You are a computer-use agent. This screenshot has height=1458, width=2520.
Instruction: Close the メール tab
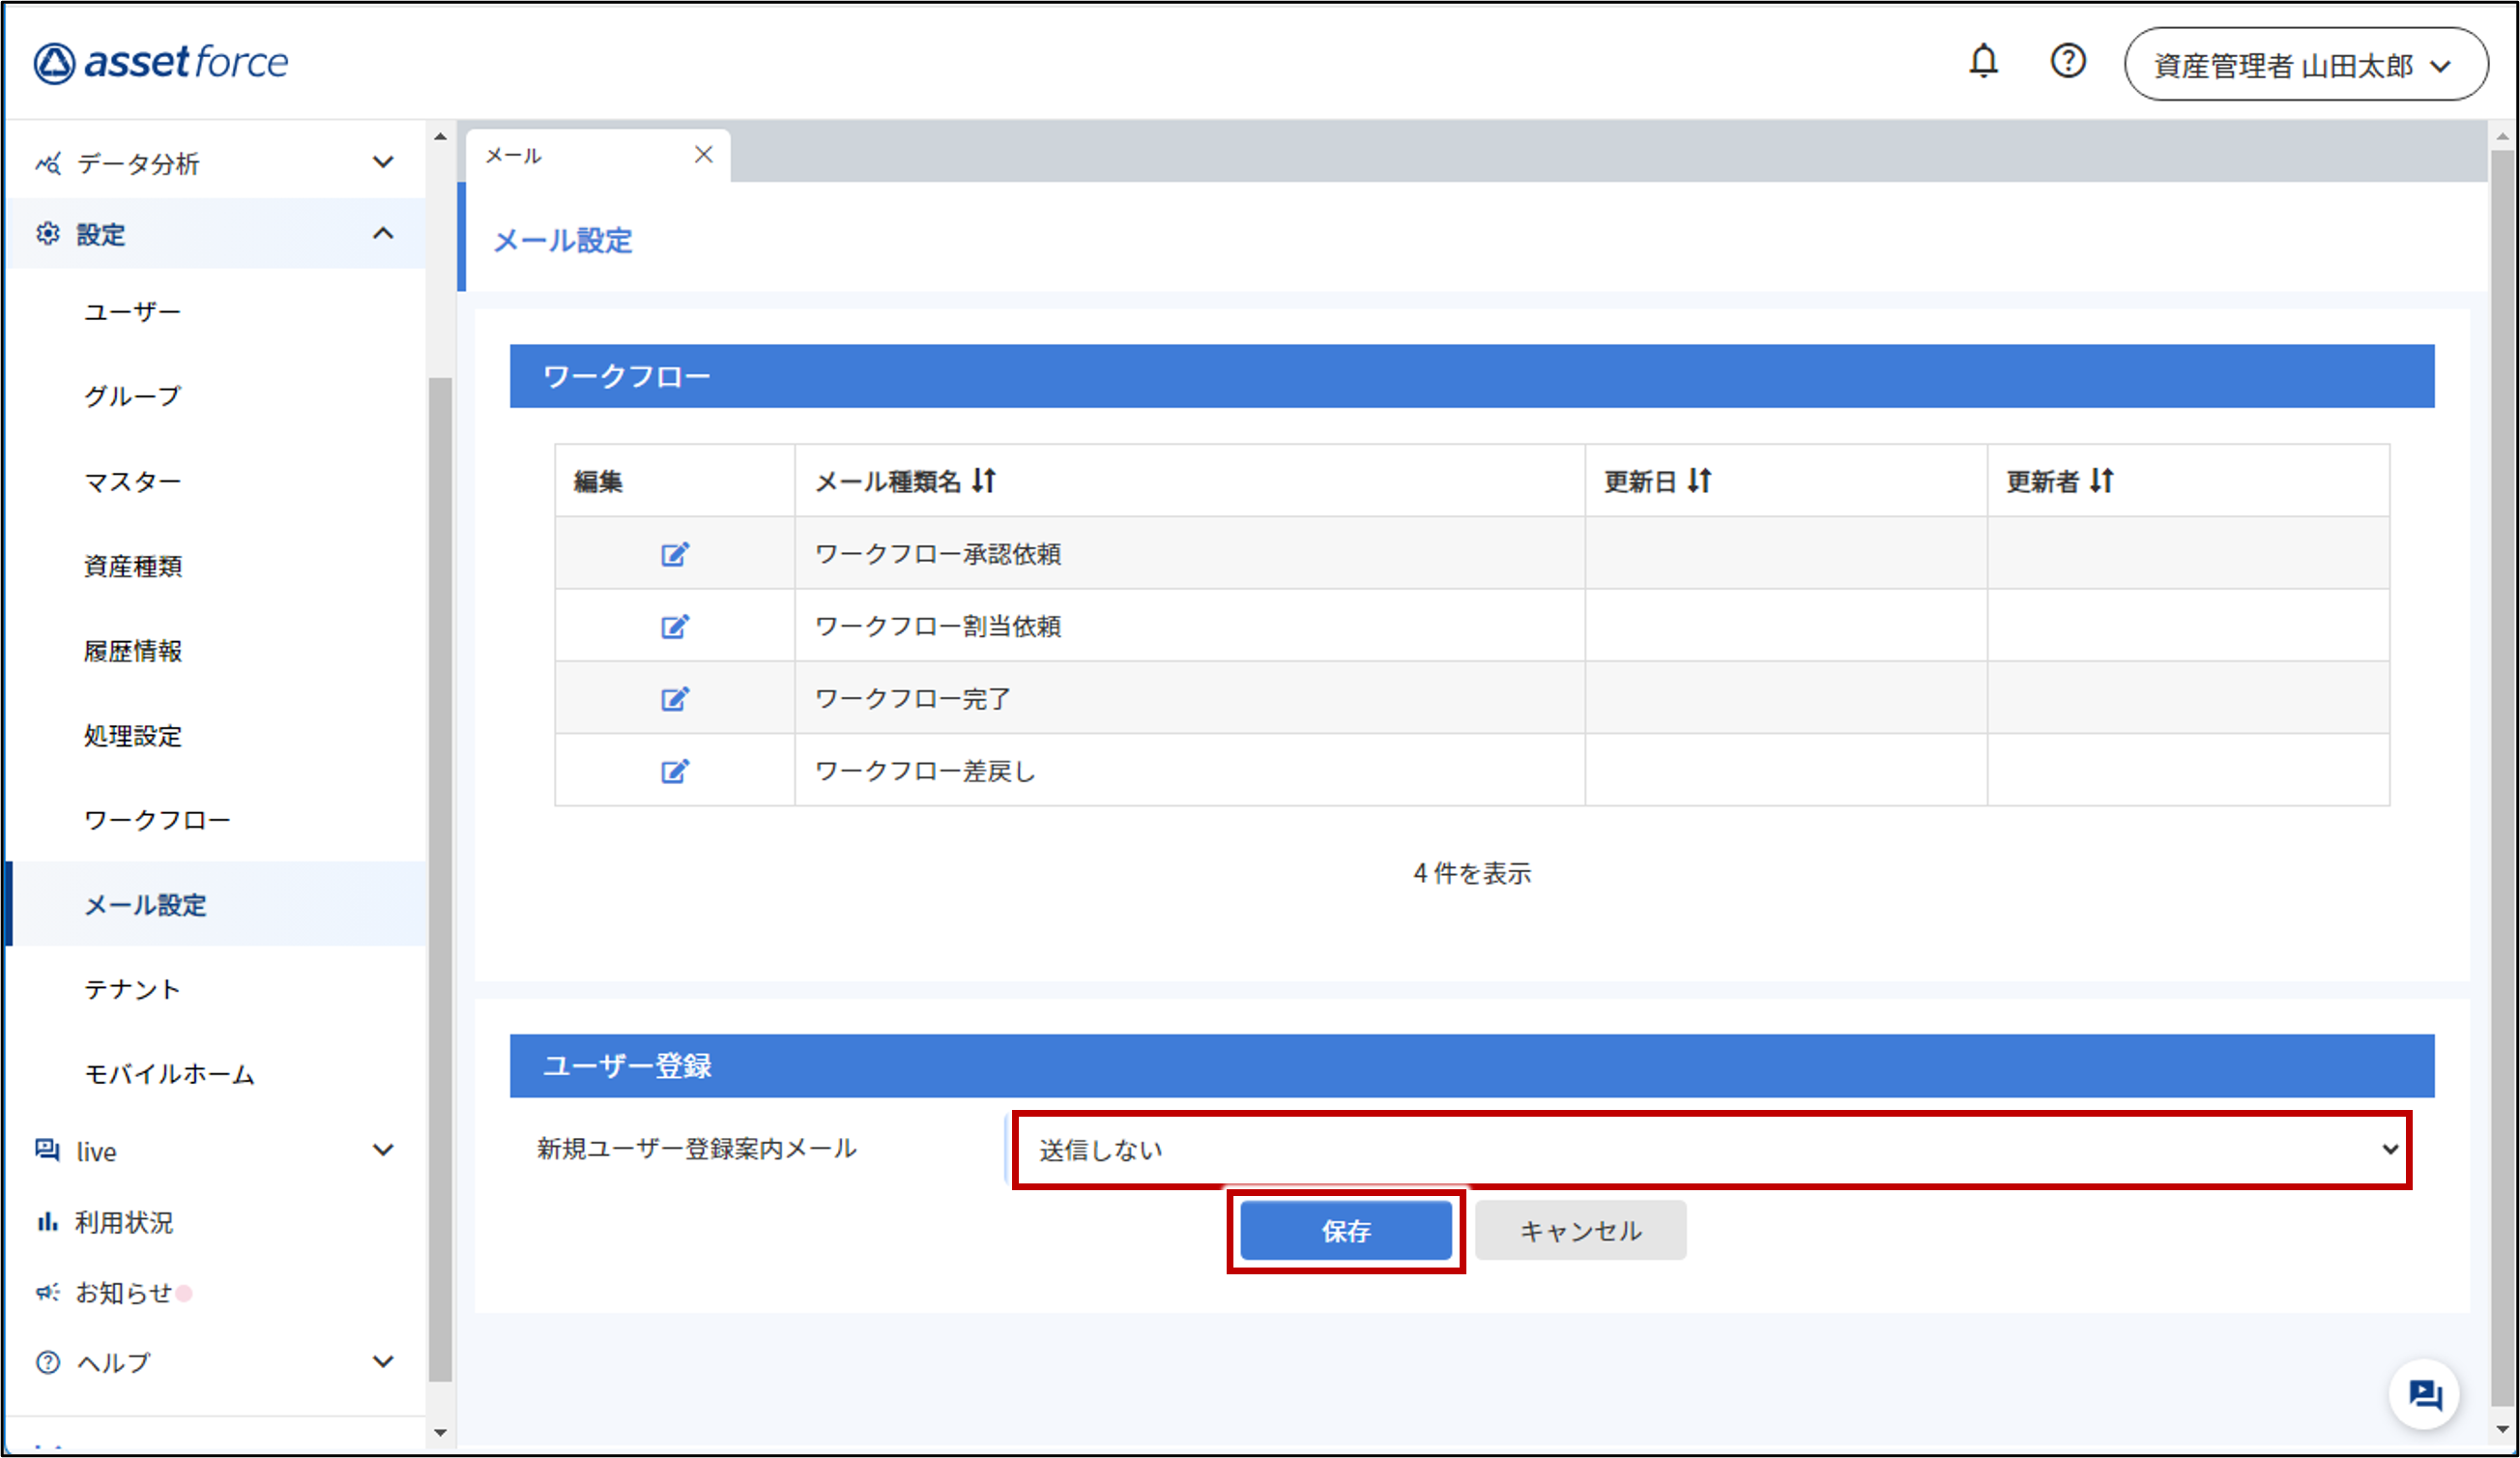click(x=704, y=154)
